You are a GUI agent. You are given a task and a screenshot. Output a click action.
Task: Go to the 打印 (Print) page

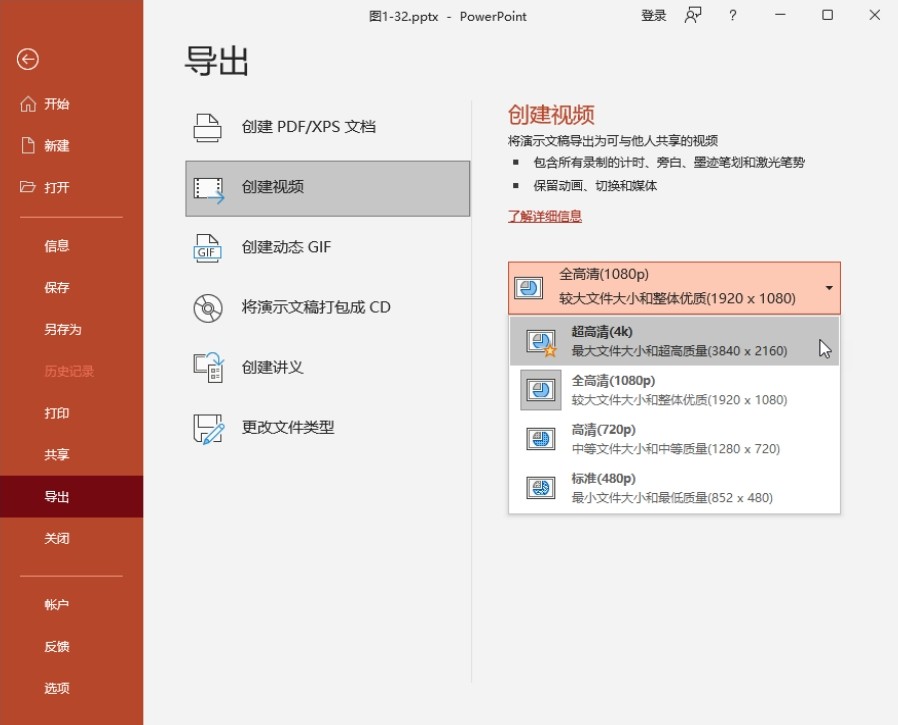[x=57, y=413]
